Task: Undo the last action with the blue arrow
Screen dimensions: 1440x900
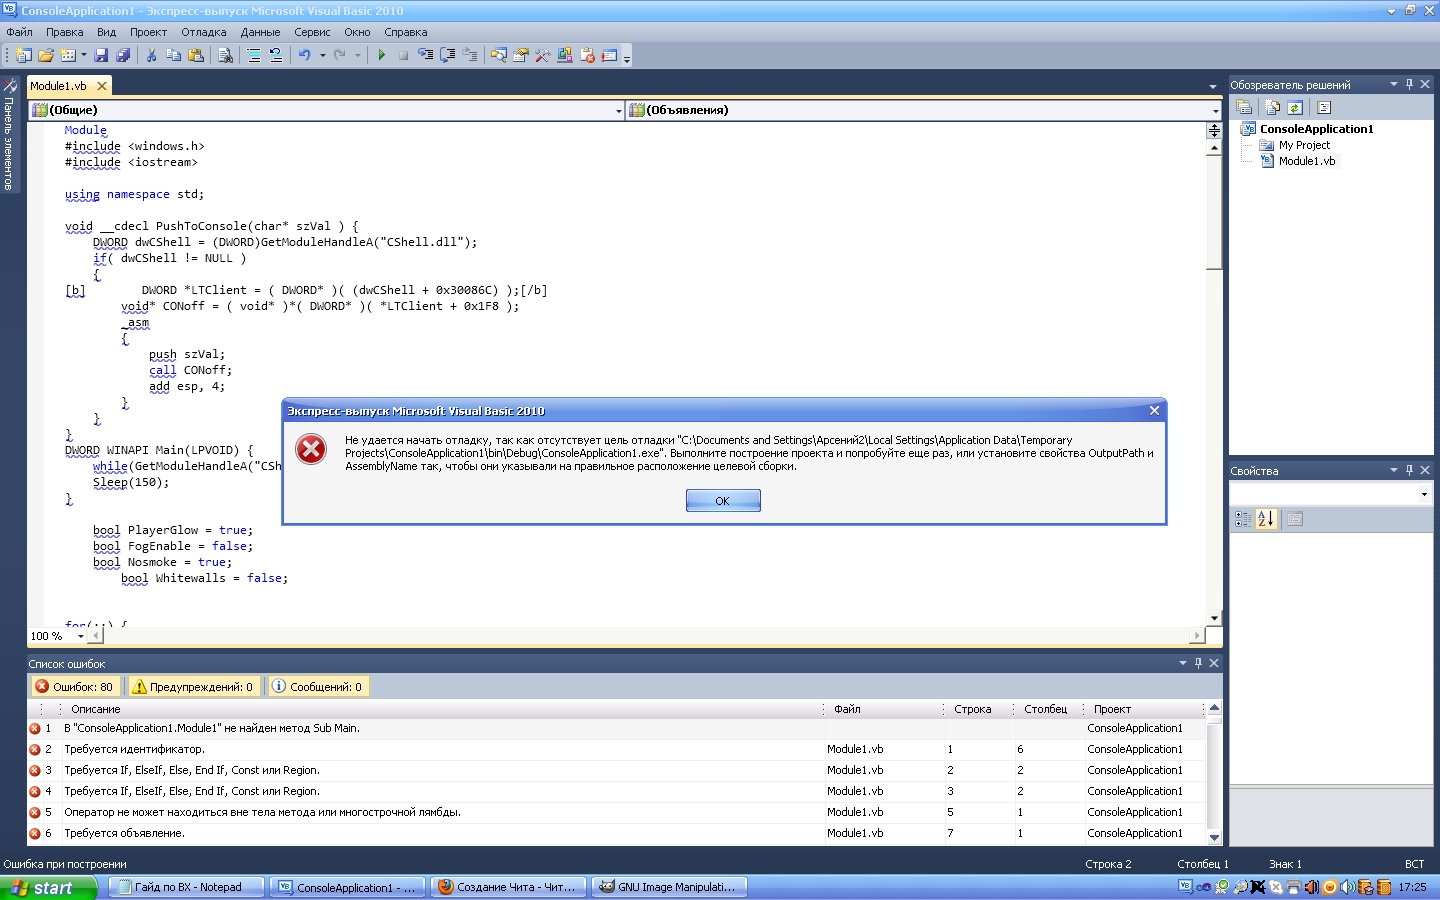Action: point(305,56)
